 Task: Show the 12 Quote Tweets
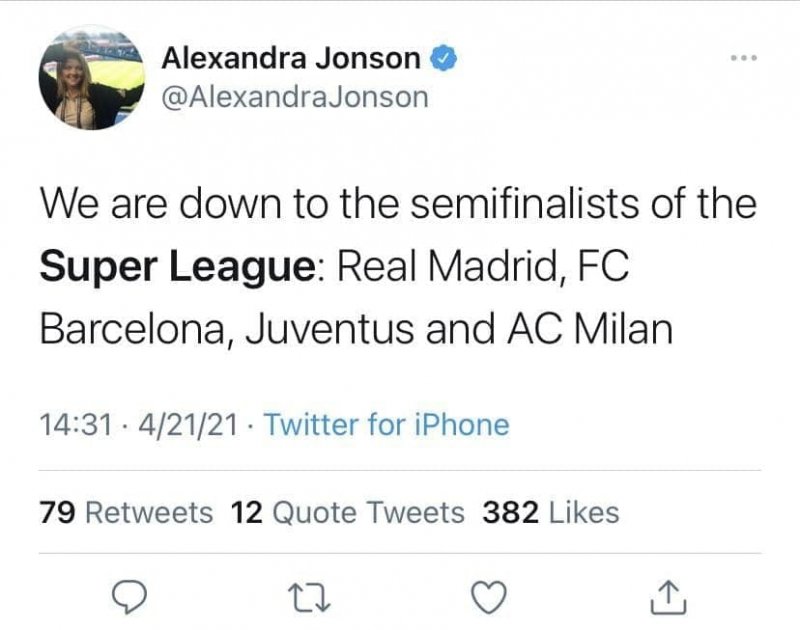347,513
